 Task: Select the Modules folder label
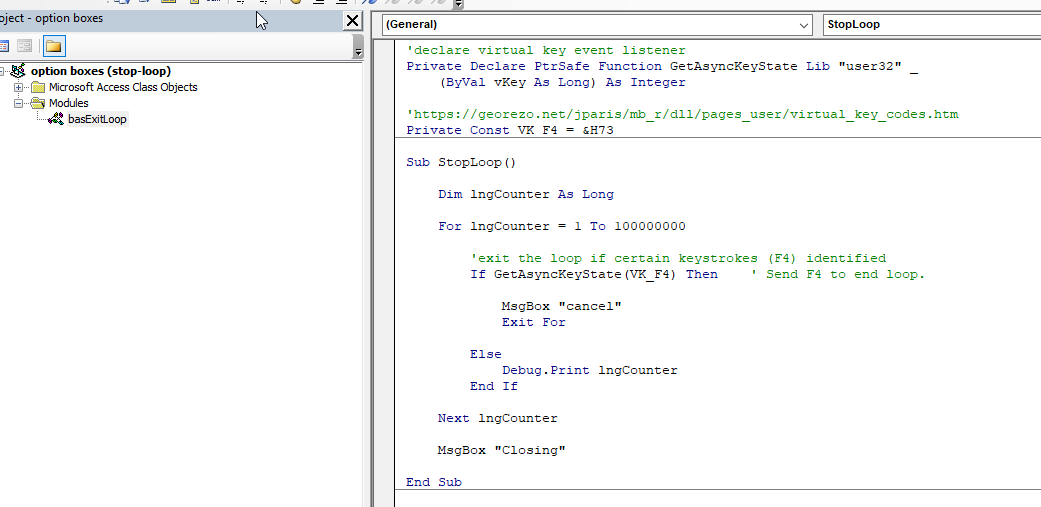(x=68, y=103)
